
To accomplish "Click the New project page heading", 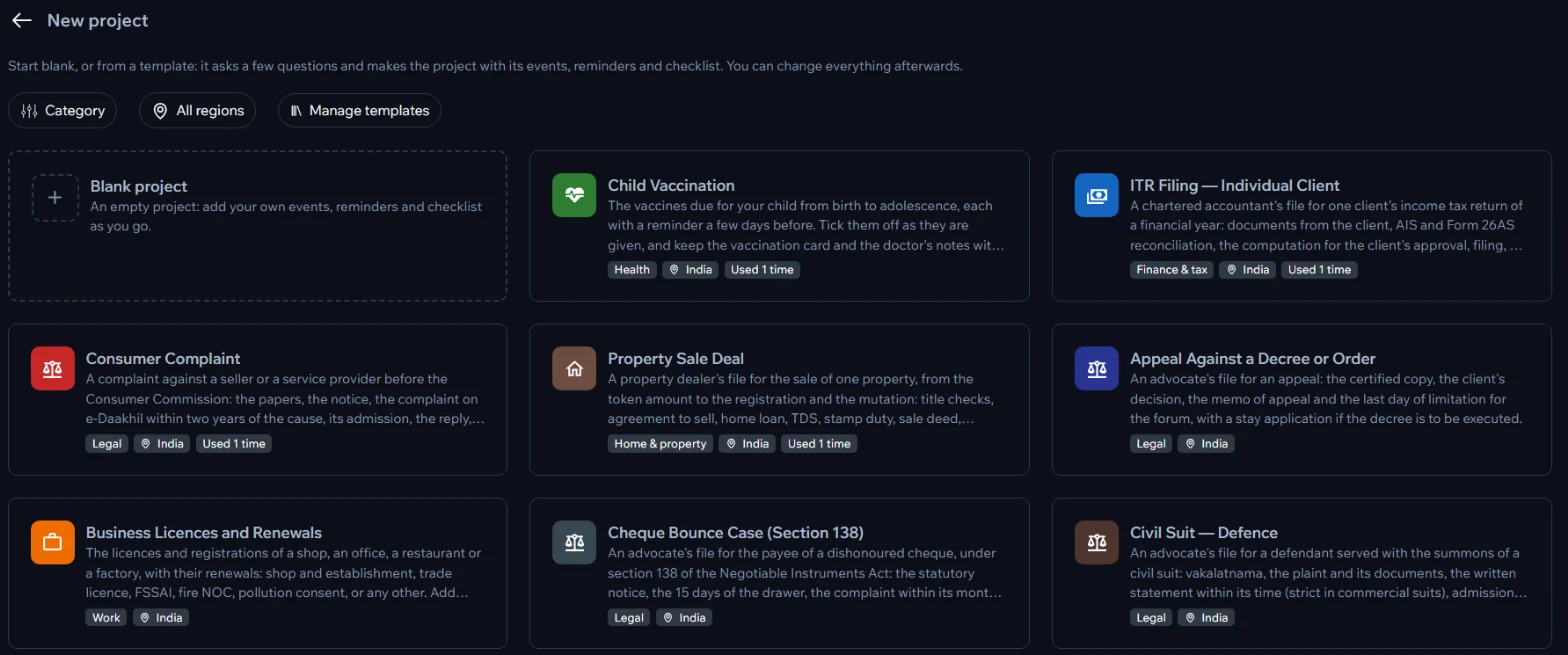I will coord(98,20).
